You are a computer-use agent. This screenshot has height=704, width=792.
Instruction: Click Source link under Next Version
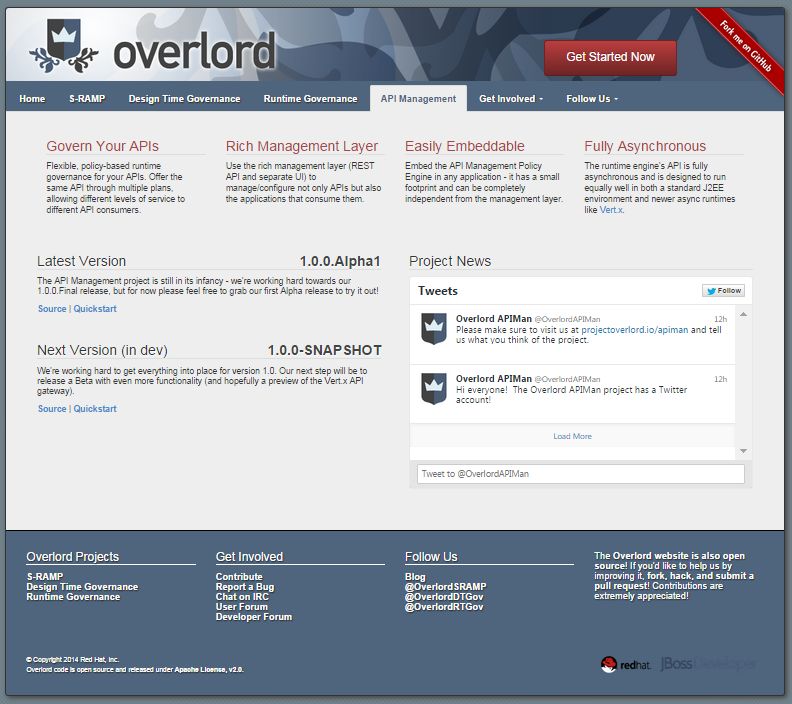[52, 409]
